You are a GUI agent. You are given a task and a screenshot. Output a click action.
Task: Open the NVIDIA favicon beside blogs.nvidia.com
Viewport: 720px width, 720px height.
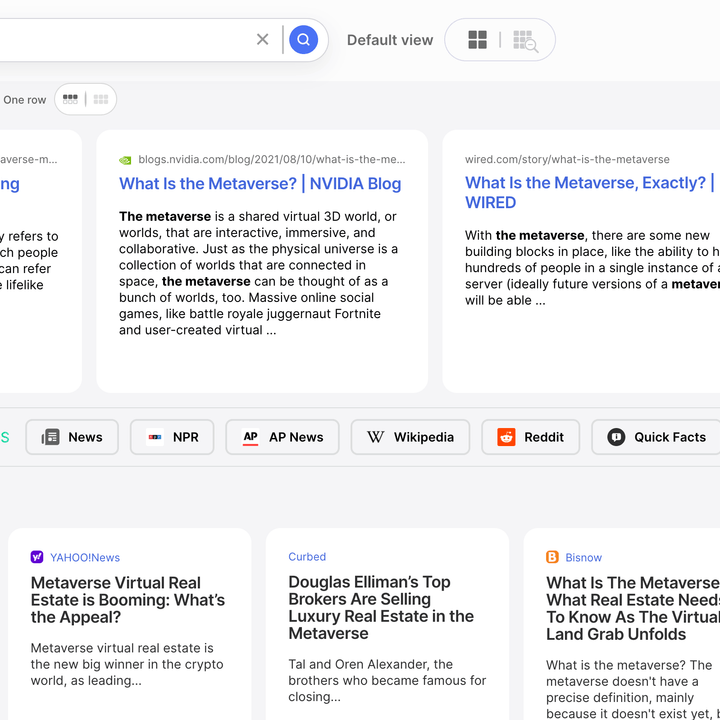click(x=125, y=160)
